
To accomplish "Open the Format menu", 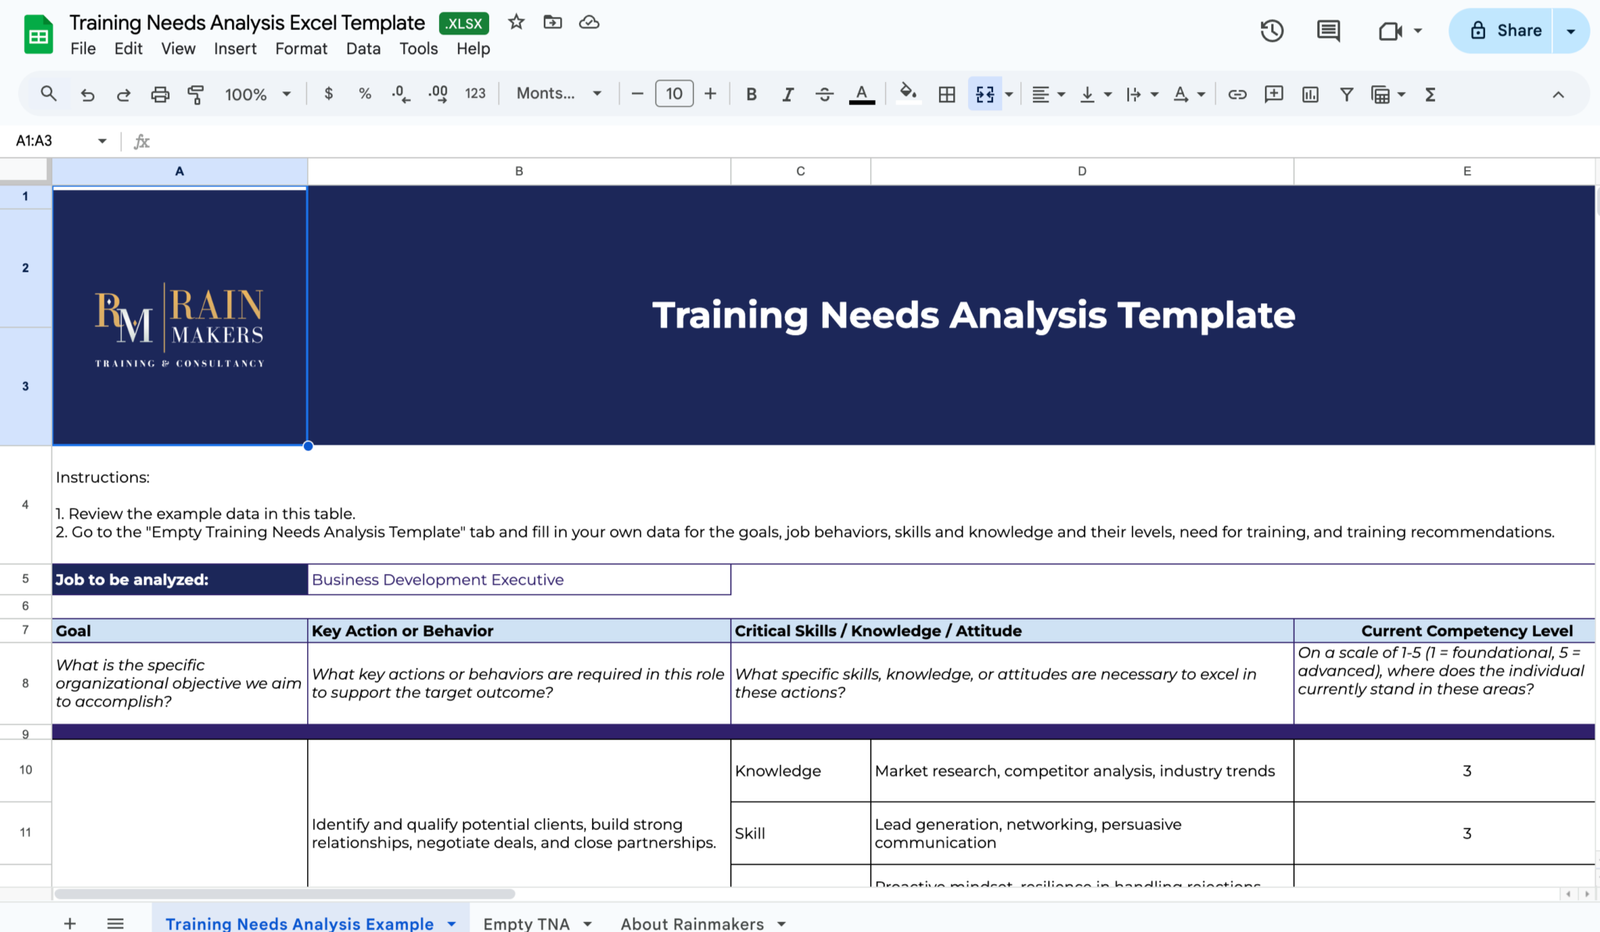I will (301, 48).
